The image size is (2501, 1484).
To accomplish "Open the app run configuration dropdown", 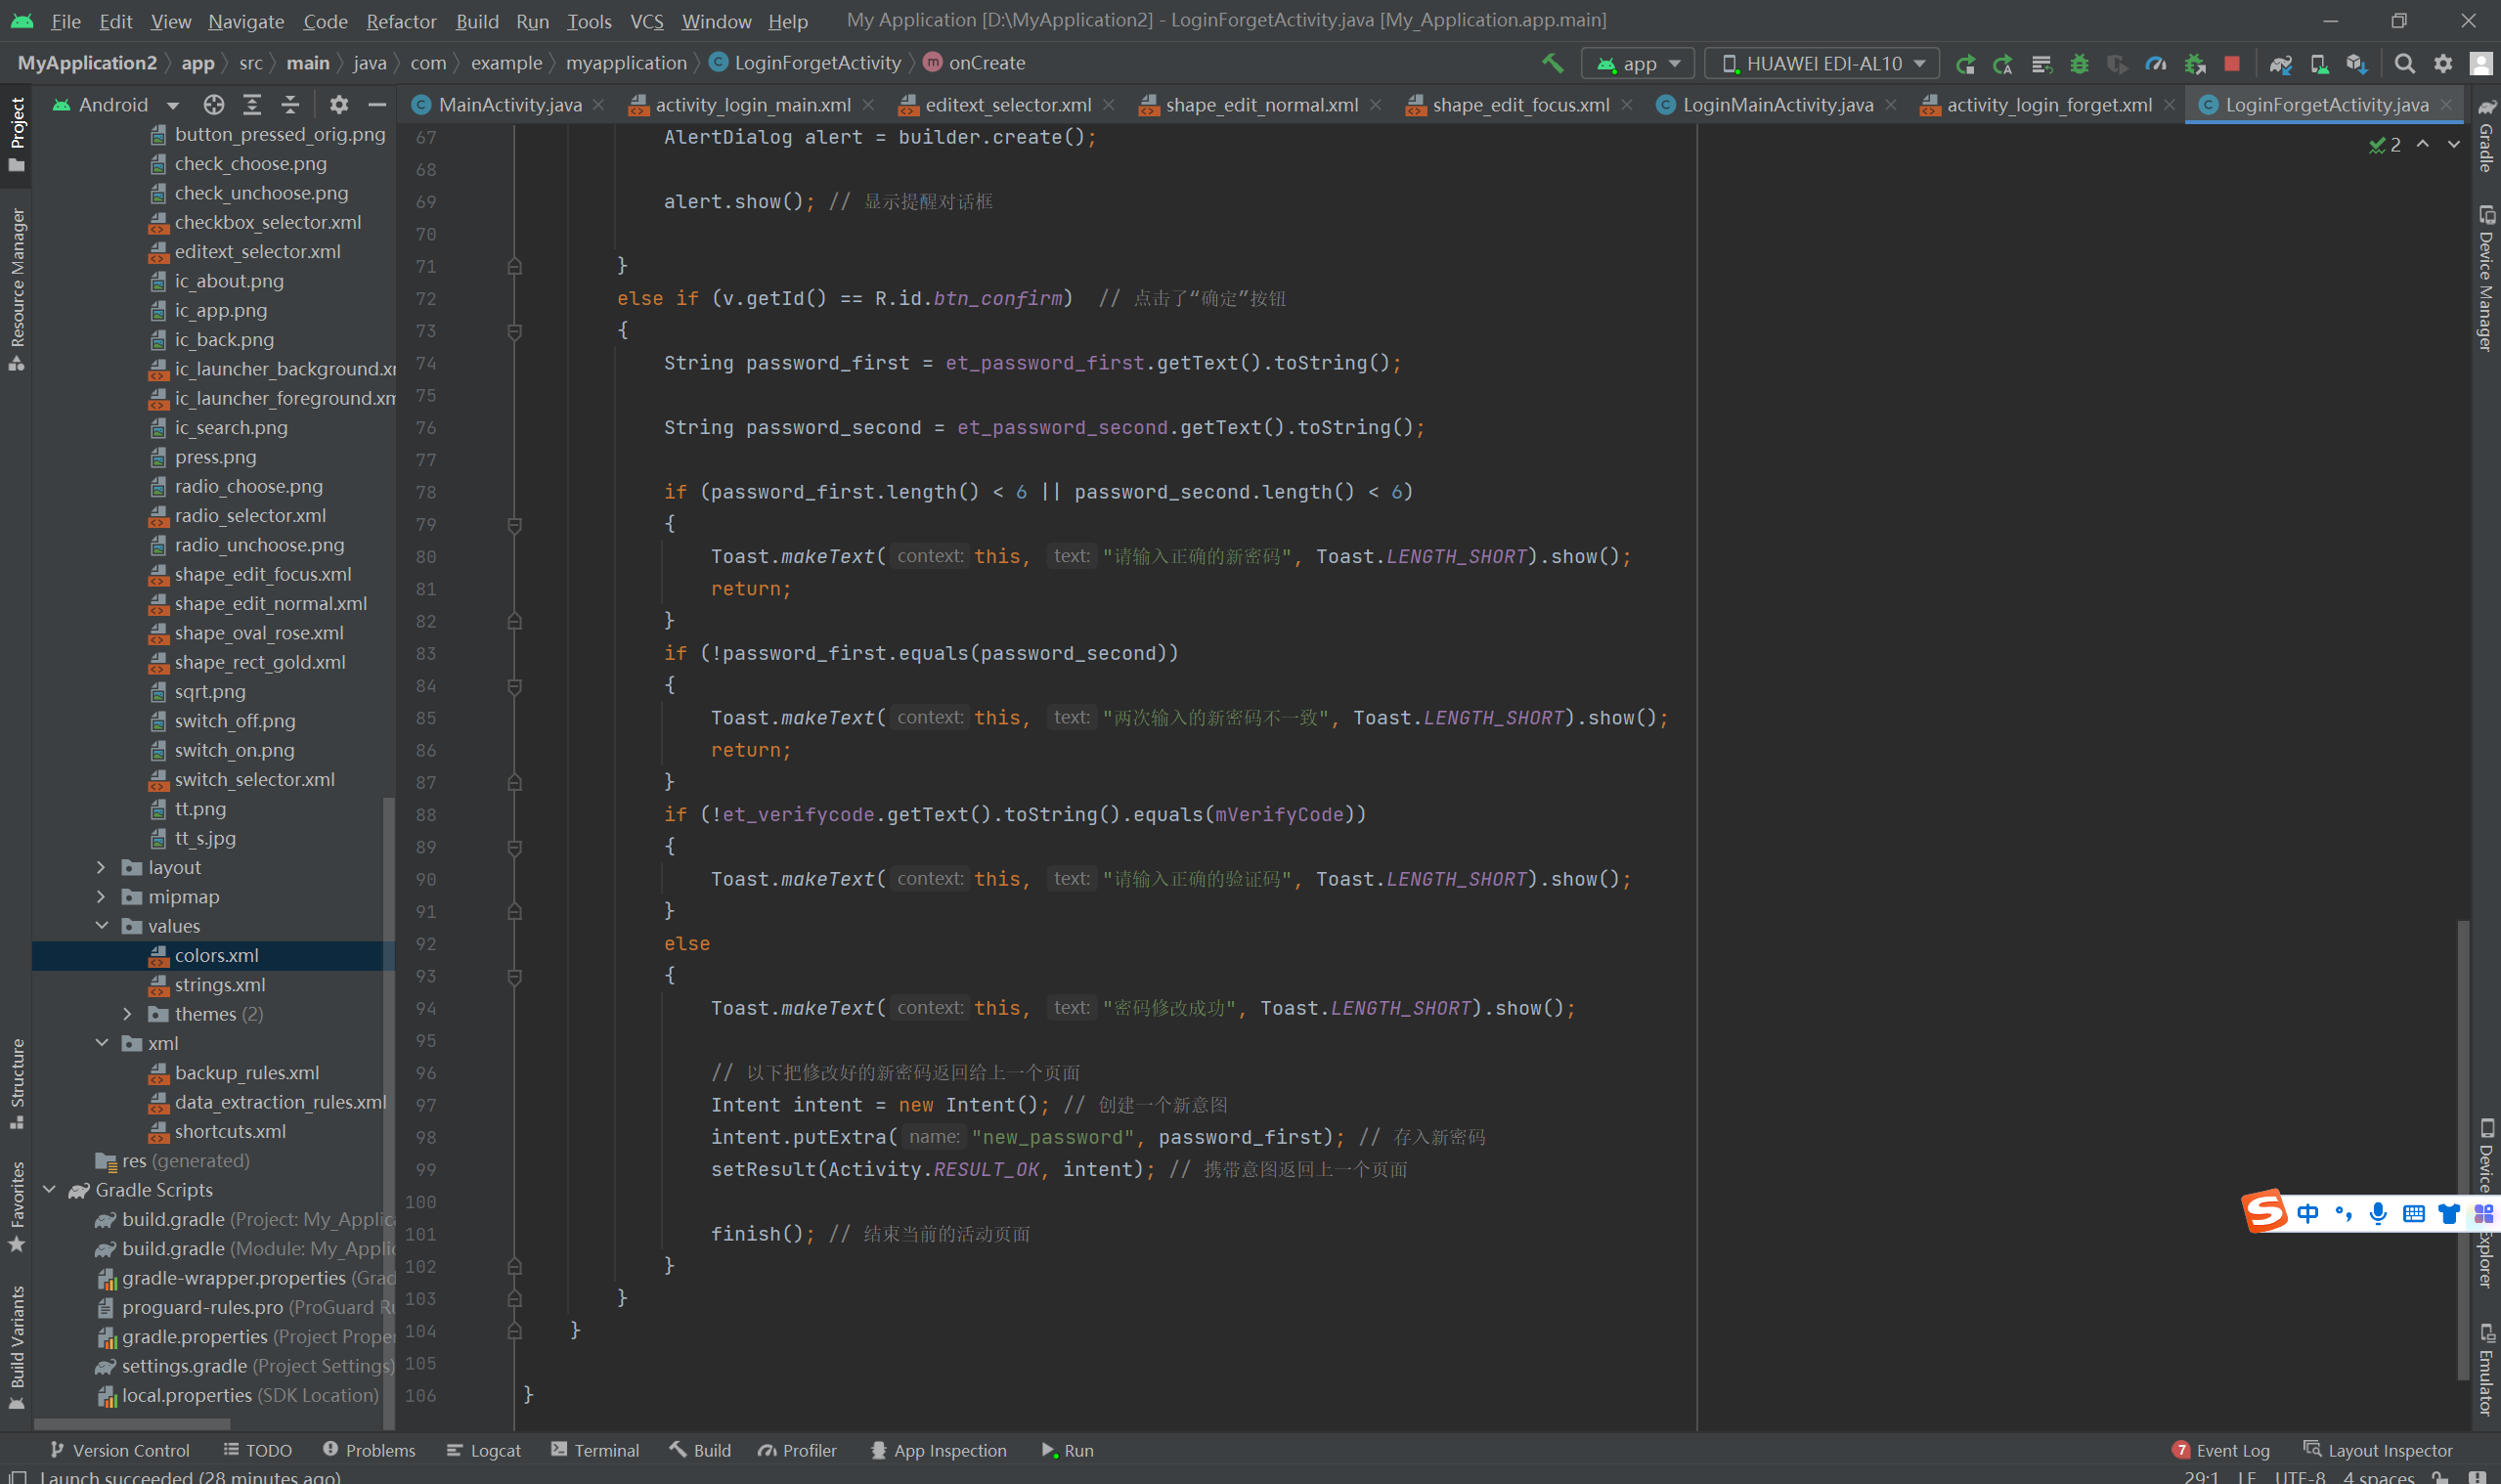I will [x=1638, y=63].
